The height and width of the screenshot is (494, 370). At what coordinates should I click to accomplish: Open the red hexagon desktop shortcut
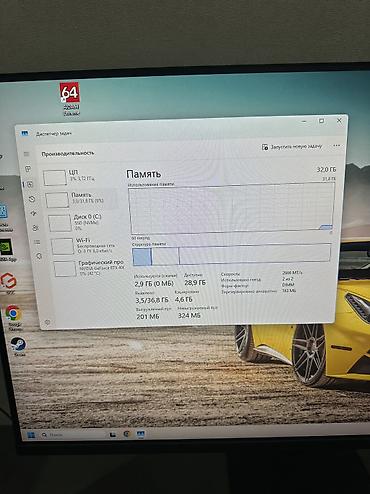click(x=8, y=283)
